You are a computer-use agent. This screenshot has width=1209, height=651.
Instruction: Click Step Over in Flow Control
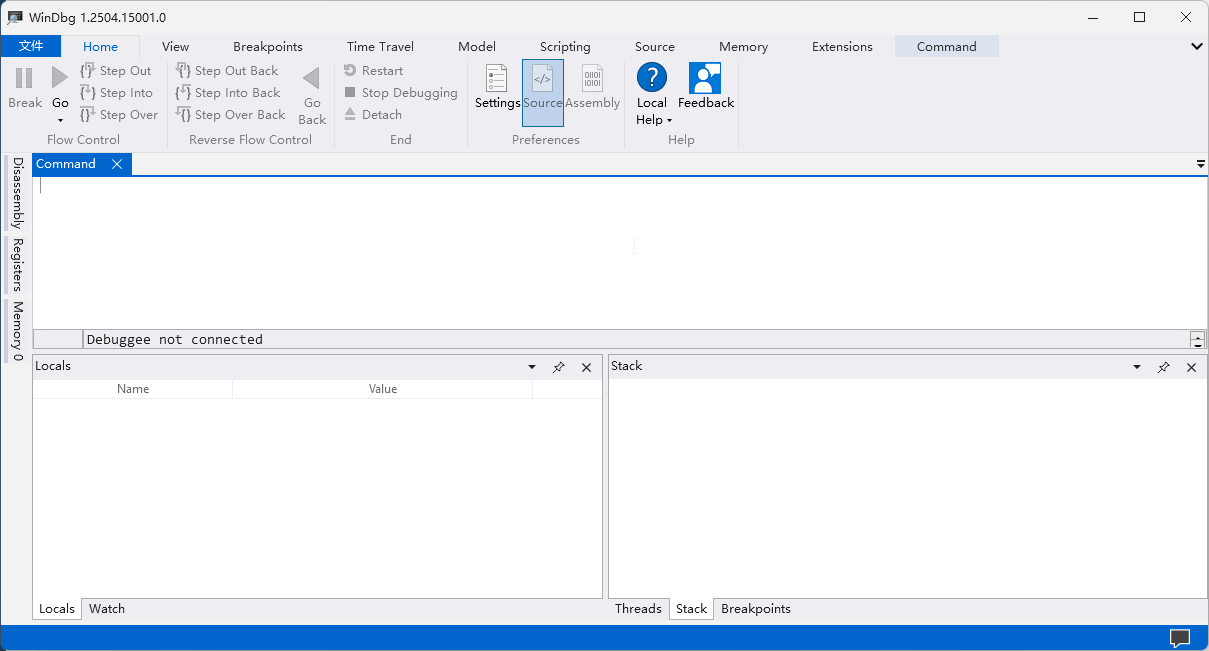[118, 115]
